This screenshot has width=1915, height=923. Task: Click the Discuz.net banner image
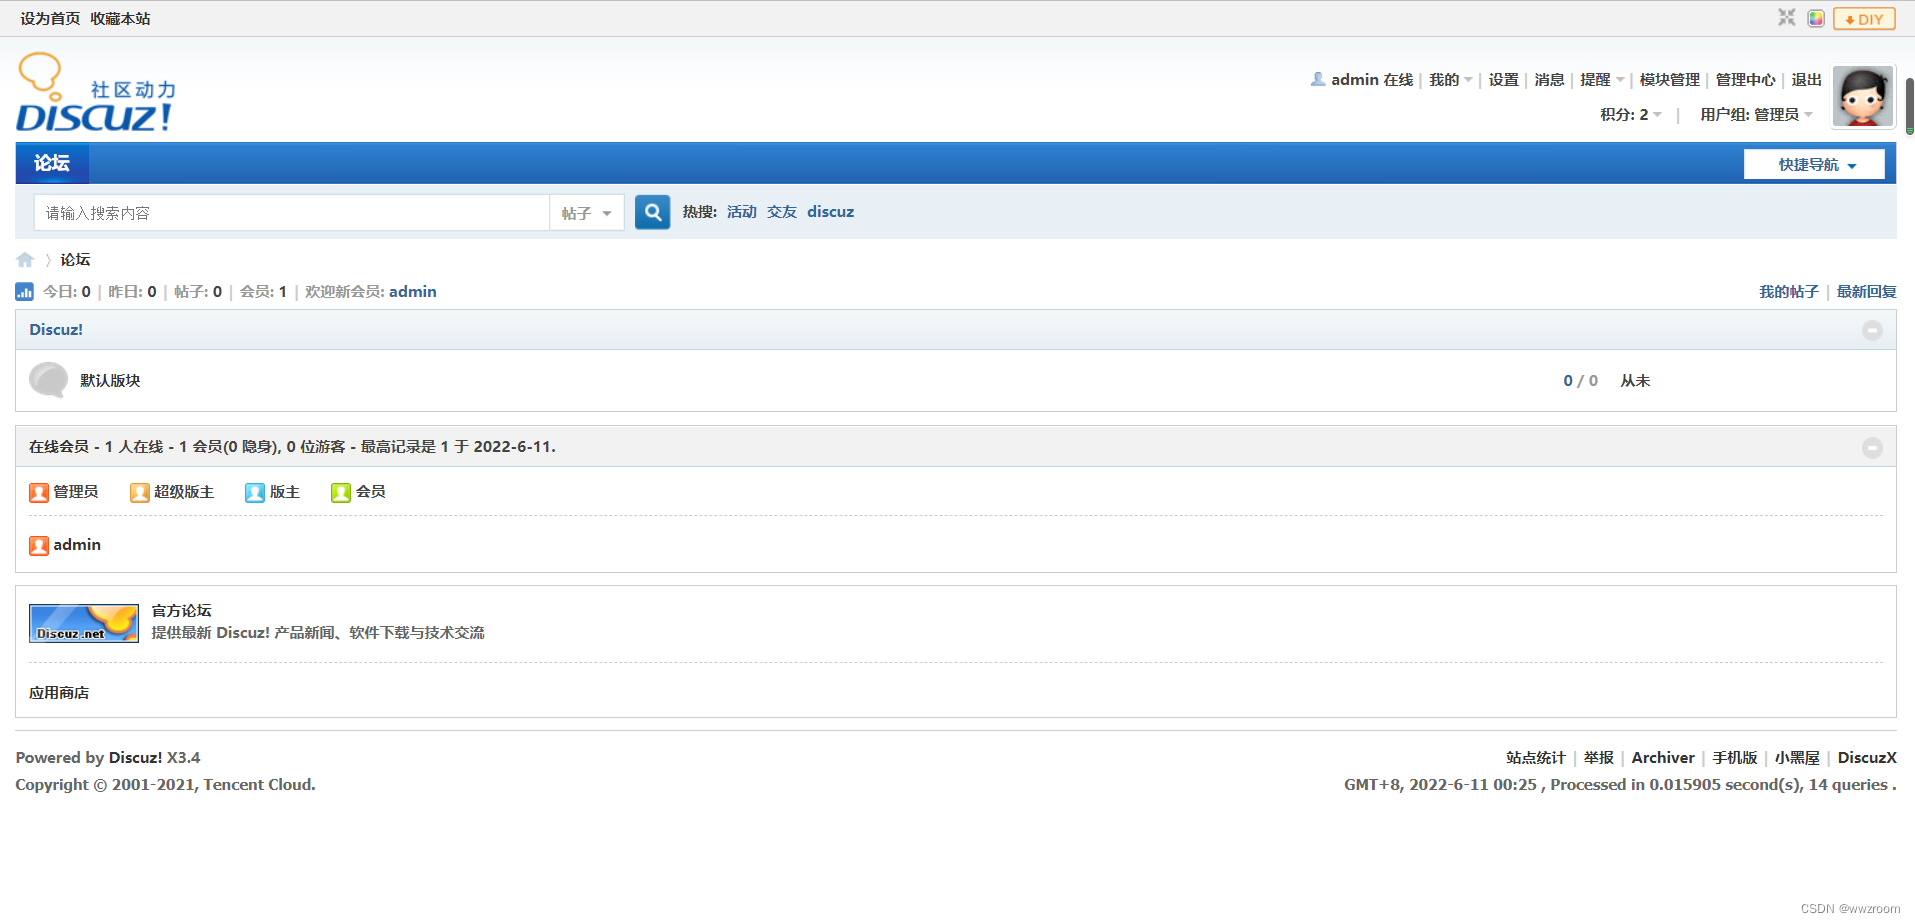(84, 623)
